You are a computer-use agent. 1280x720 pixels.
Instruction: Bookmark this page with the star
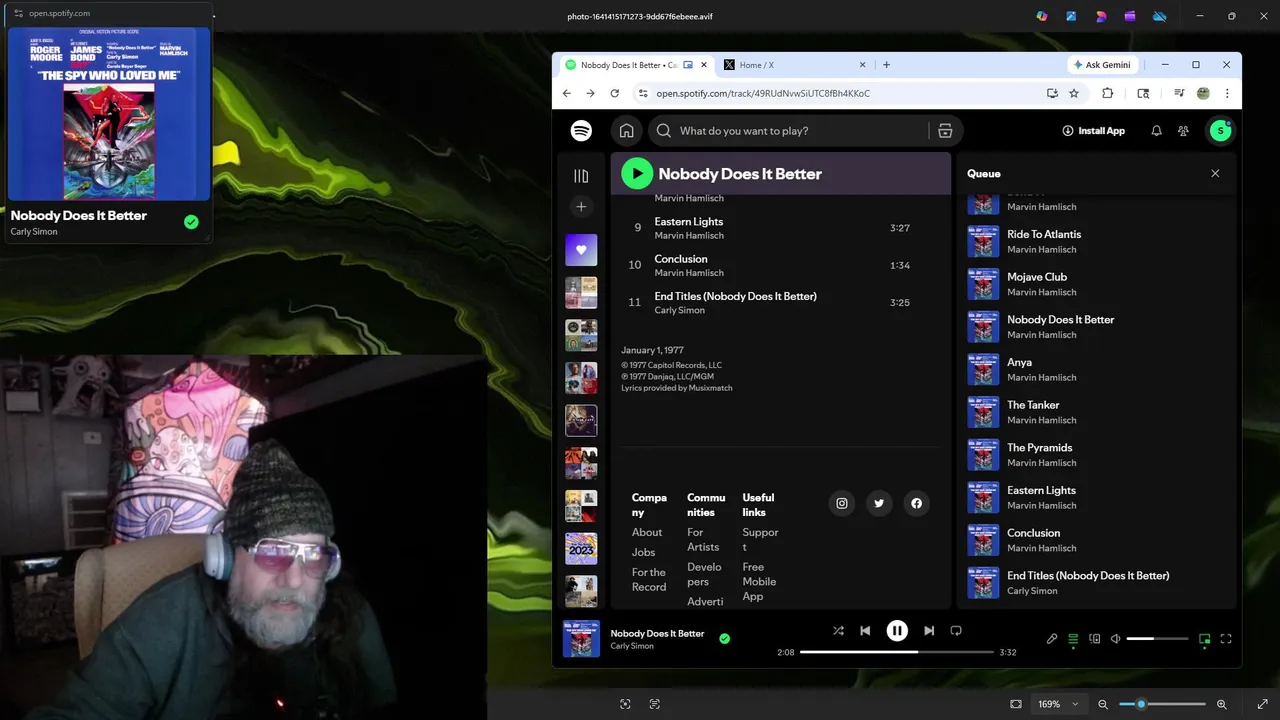(x=1074, y=93)
